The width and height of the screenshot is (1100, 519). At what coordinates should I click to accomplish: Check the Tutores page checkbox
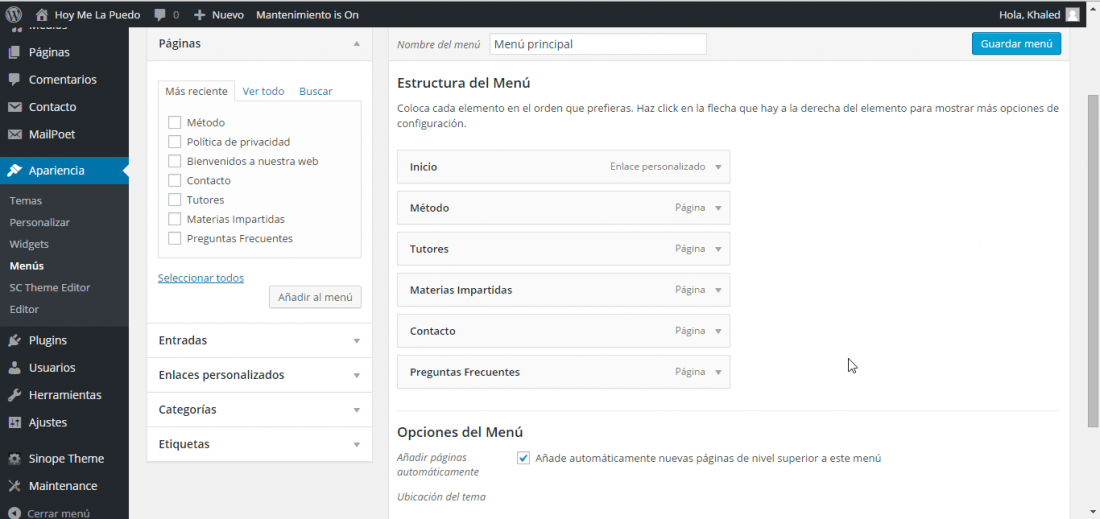pyautogui.click(x=175, y=200)
